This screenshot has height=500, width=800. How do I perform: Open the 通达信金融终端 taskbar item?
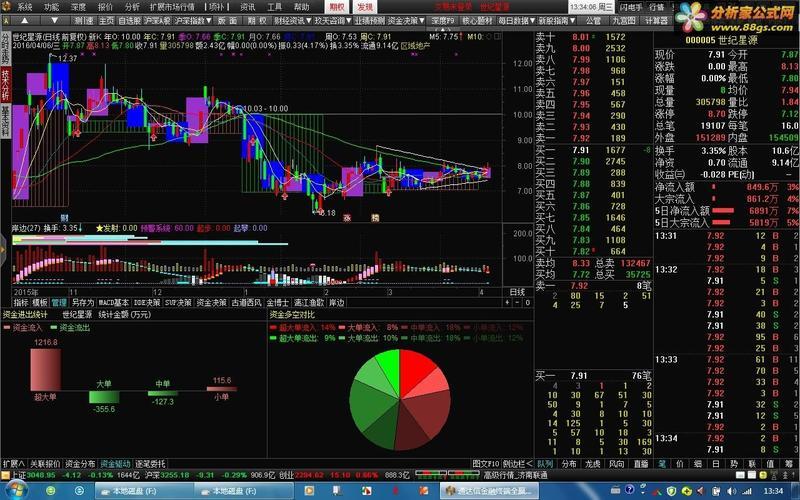[x=489, y=491]
